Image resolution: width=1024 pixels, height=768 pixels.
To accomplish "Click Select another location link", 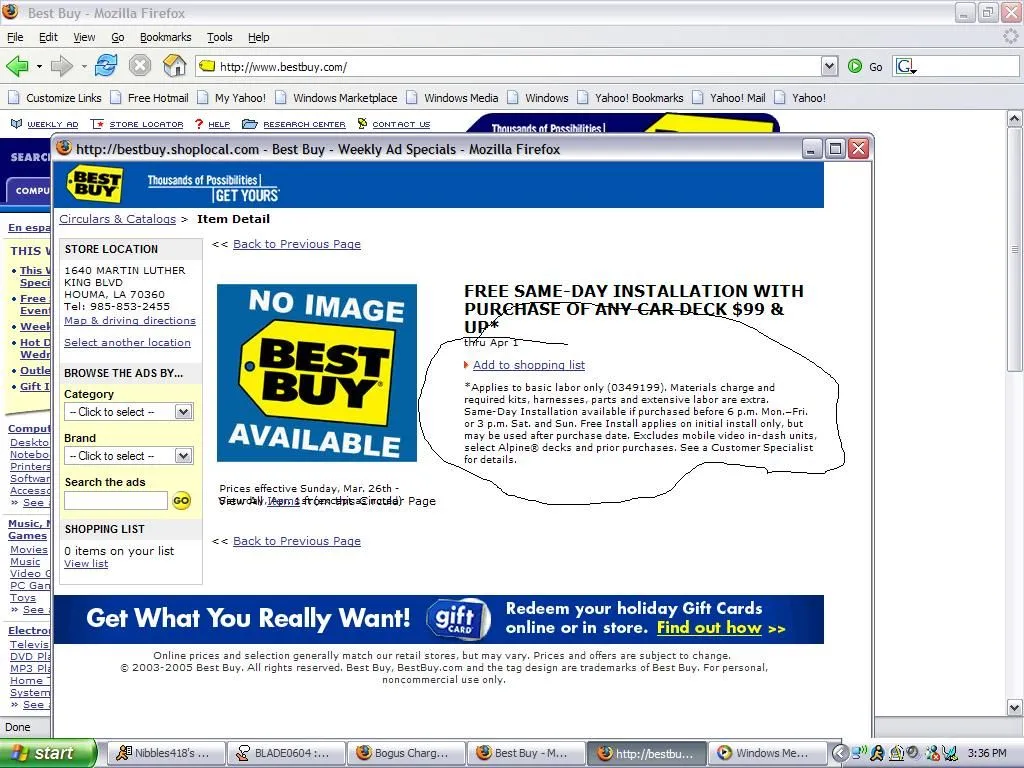I will click(127, 342).
